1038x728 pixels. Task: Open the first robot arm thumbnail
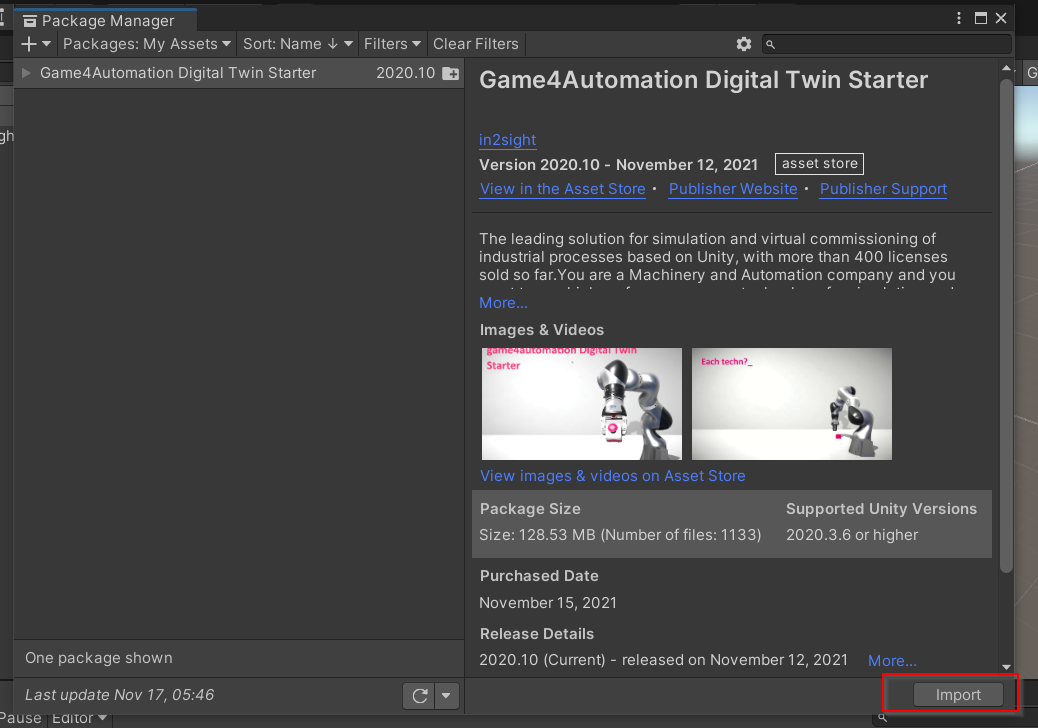582,404
